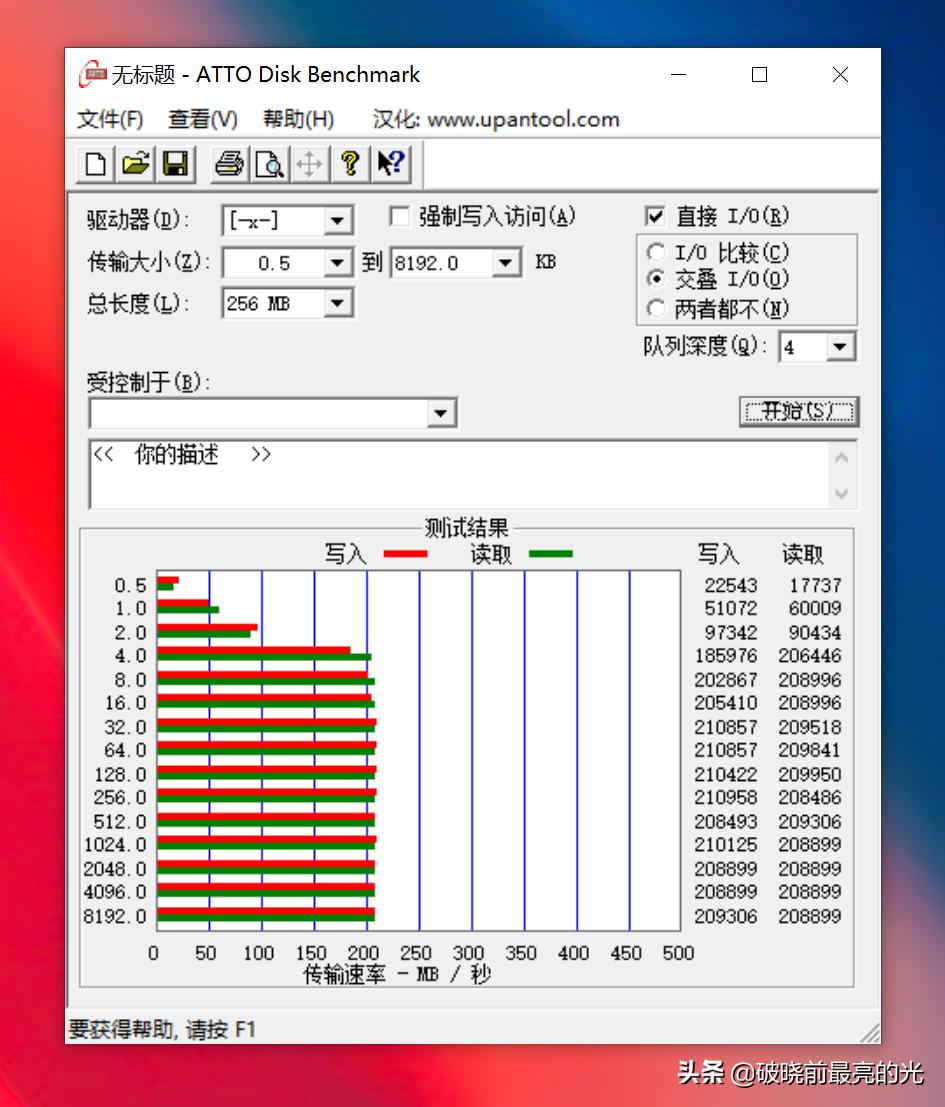Image resolution: width=945 pixels, height=1107 pixels.
Task: Enable 强制写入访问 checkbox
Action: (x=399, y=216)
